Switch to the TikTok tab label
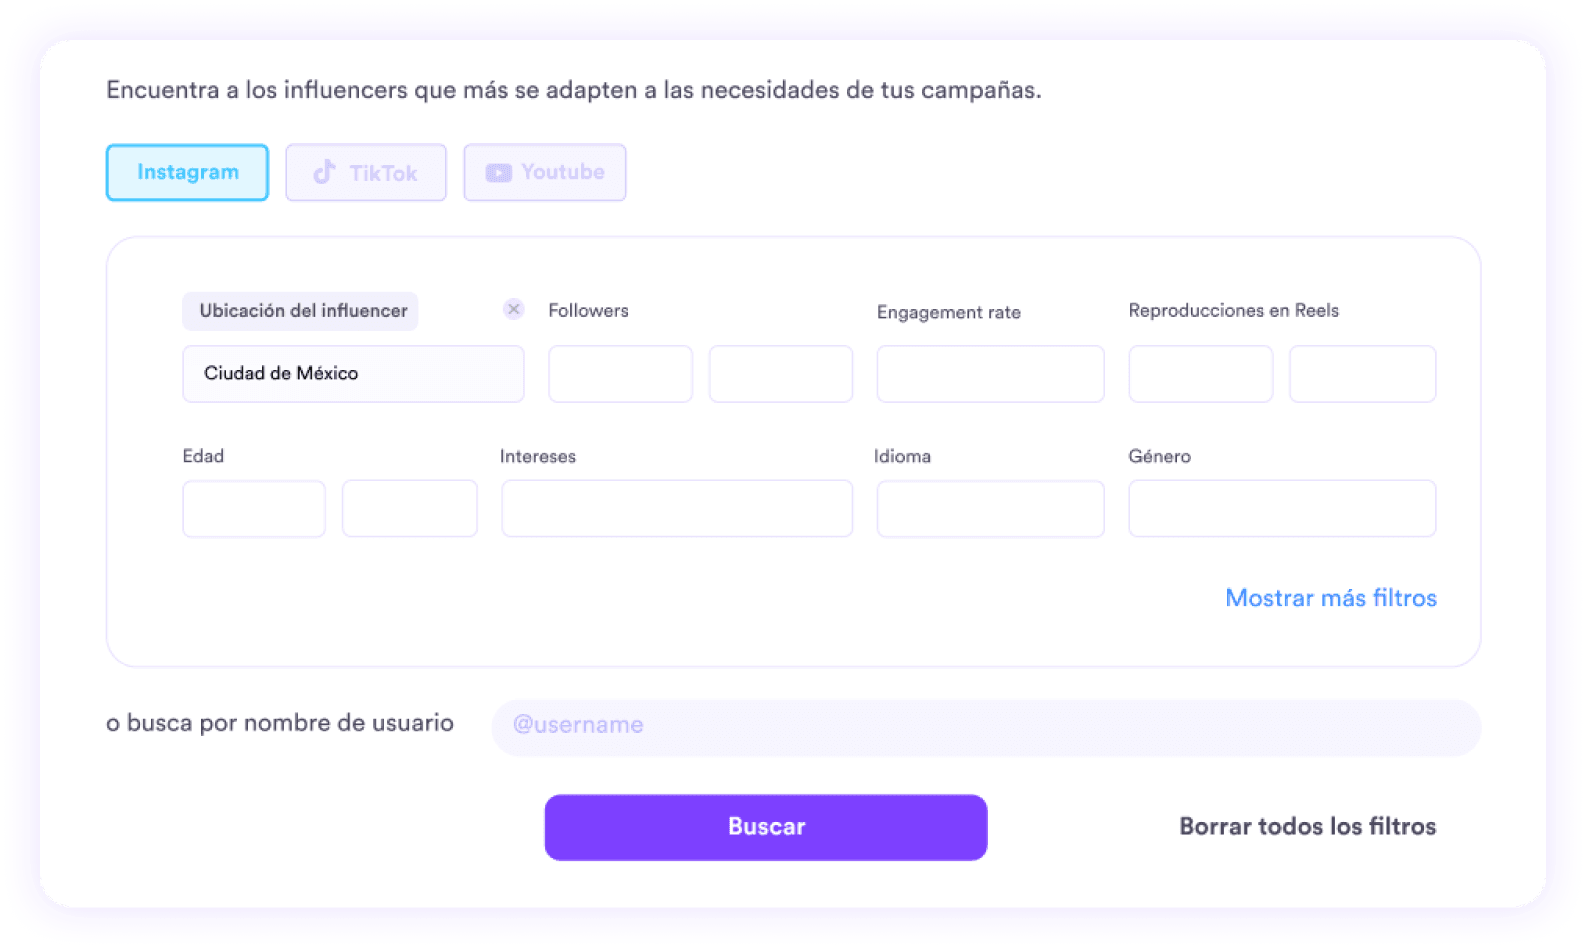Image resolution: width=1586 pixels, height=948 pixels. tap(383, 173)
